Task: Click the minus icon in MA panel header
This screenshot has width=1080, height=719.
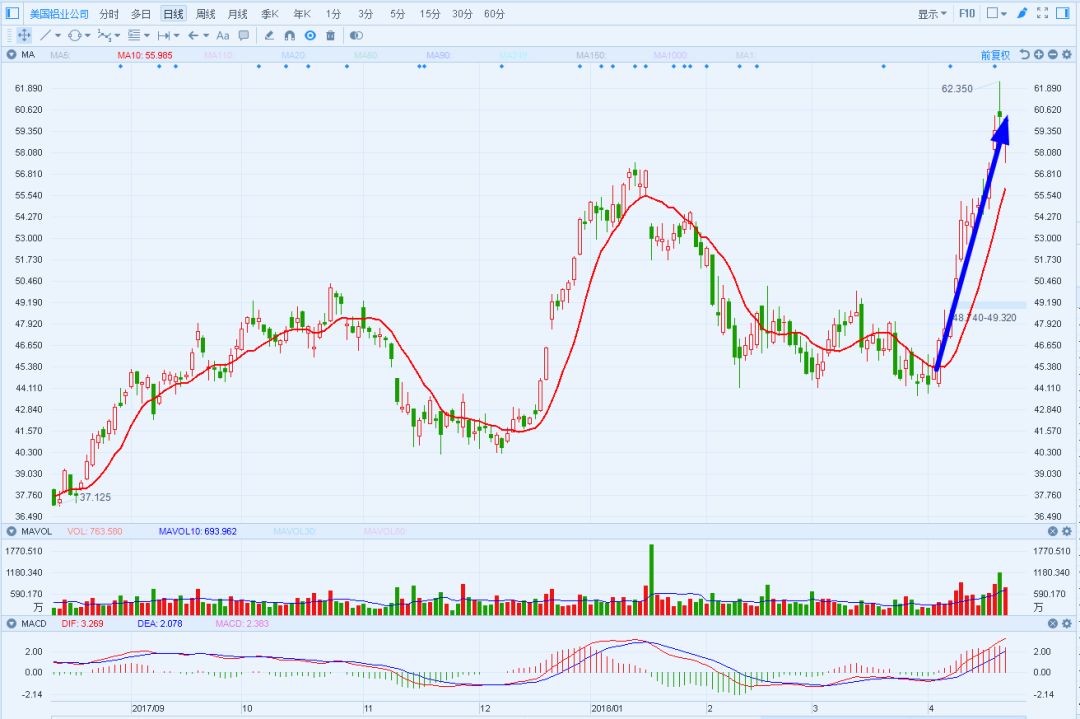Action: pyautogui.click(x=1052, y=54)
